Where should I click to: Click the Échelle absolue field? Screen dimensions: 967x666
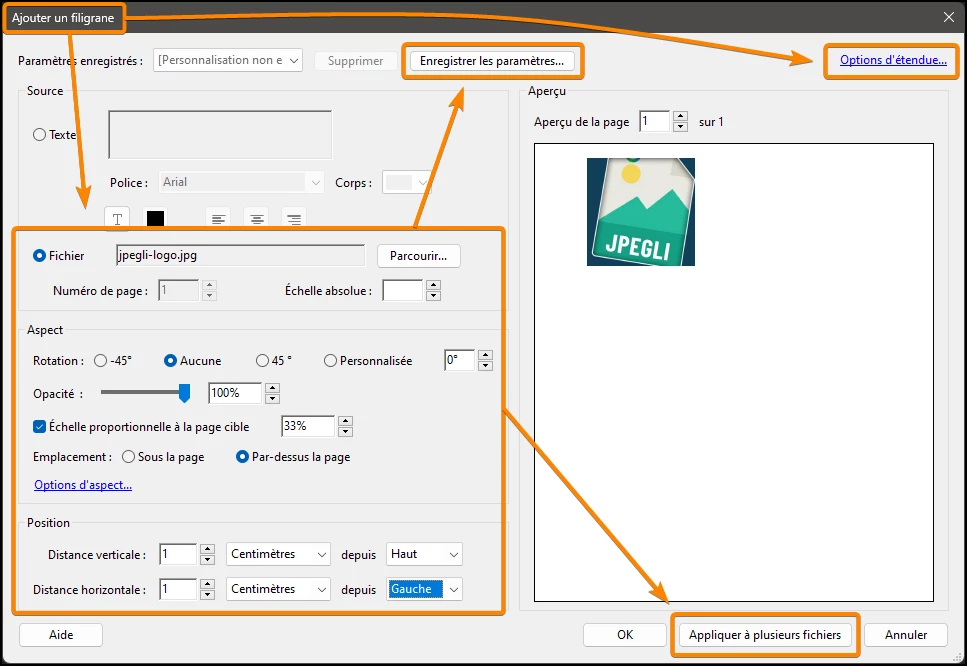tap(402, 290)
